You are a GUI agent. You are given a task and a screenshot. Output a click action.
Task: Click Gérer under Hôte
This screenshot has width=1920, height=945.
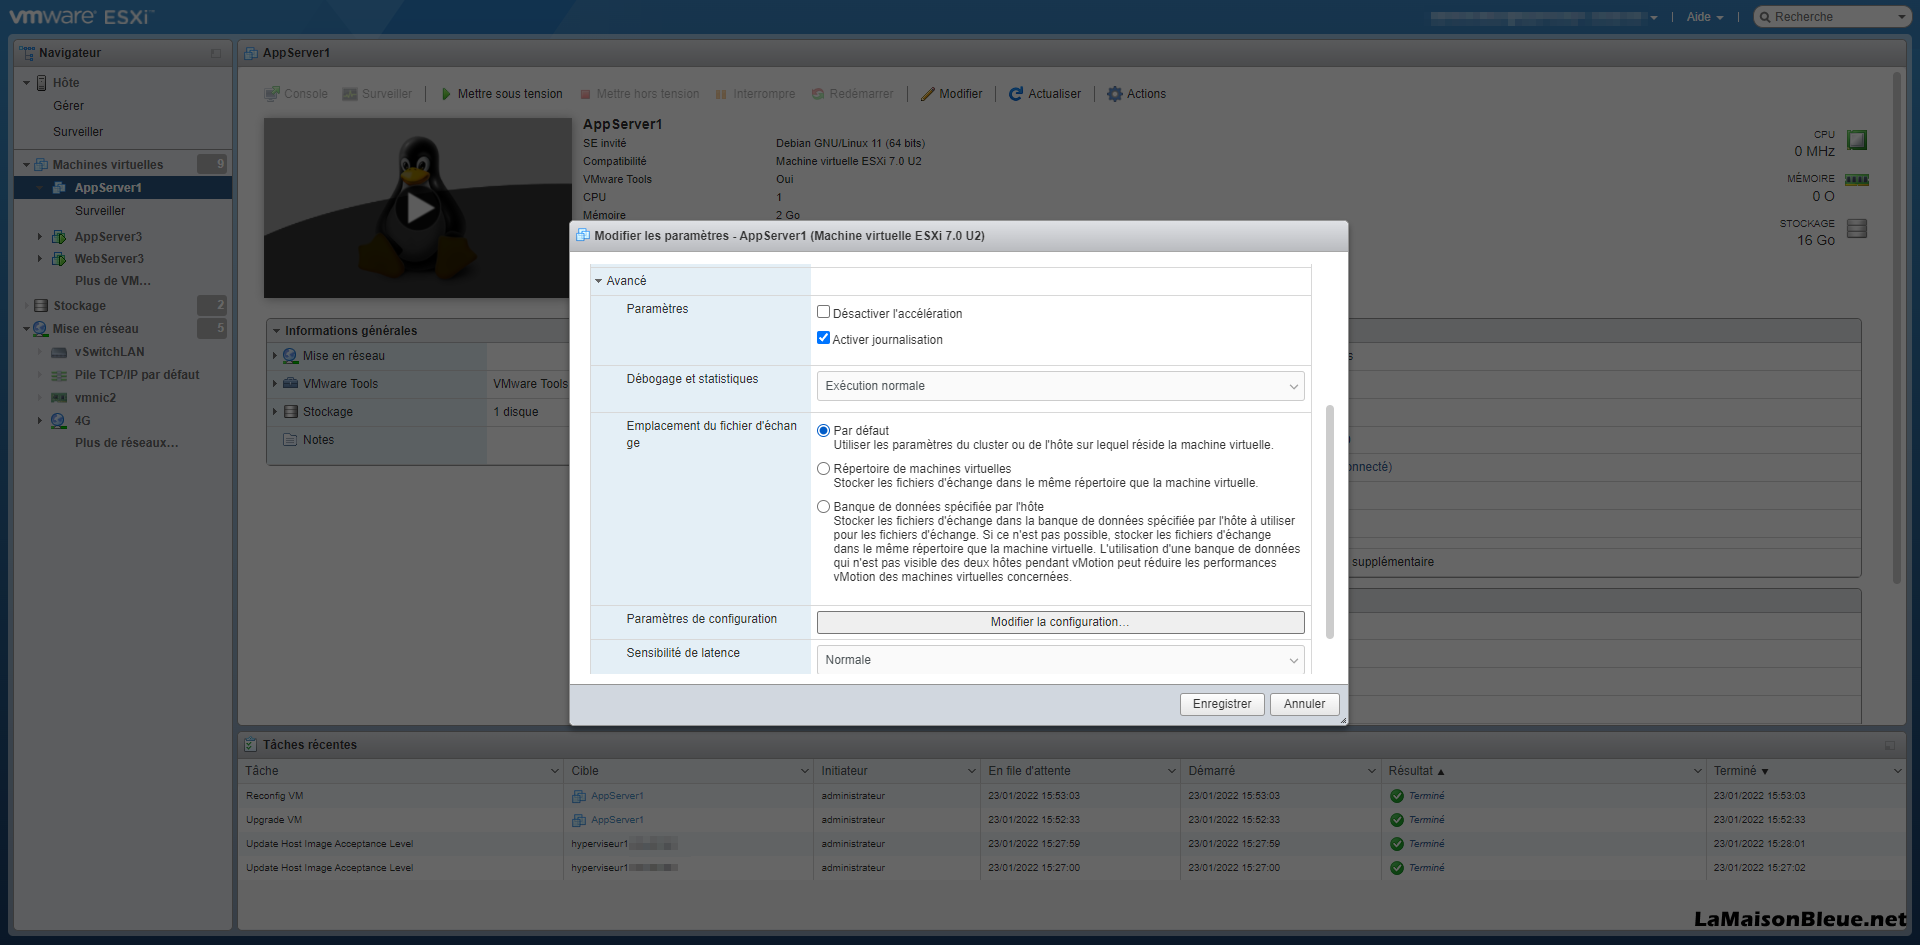click(x=68, y=106)
